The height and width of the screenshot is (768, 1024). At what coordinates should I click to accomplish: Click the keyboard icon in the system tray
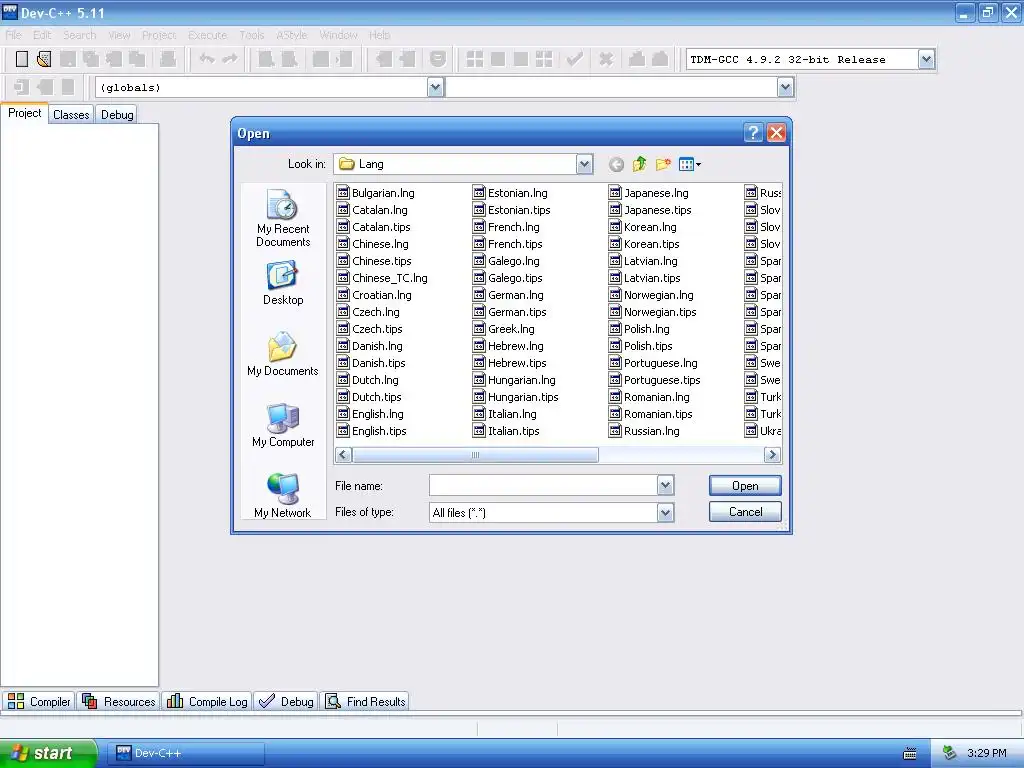910,754
